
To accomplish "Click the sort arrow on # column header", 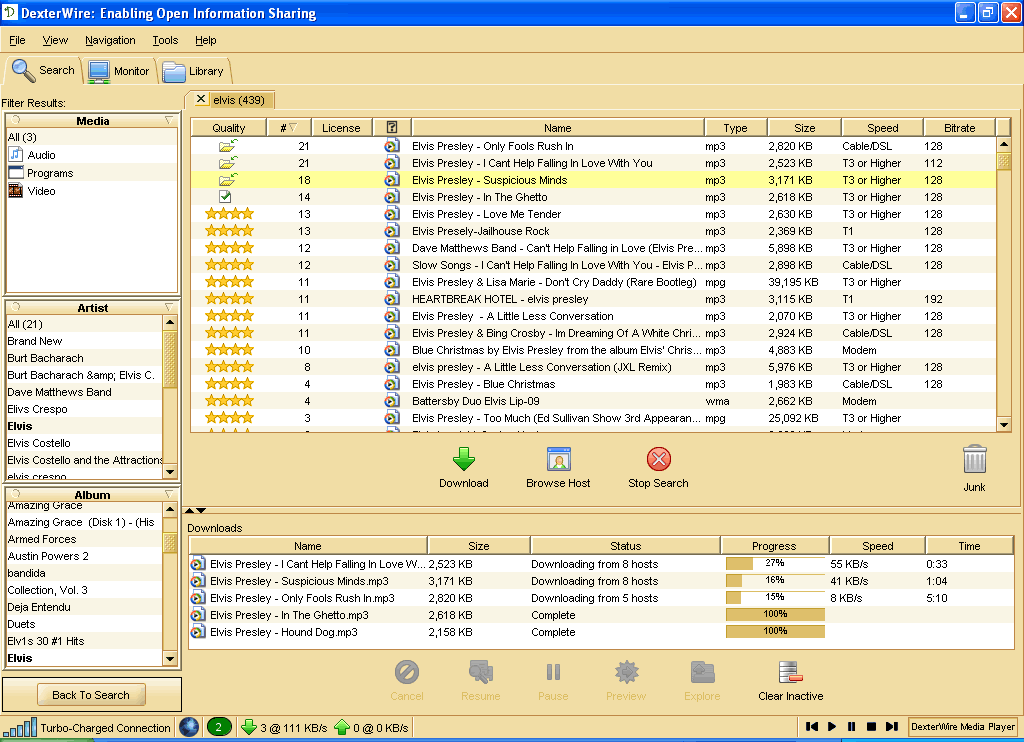I will coord(293,127).
